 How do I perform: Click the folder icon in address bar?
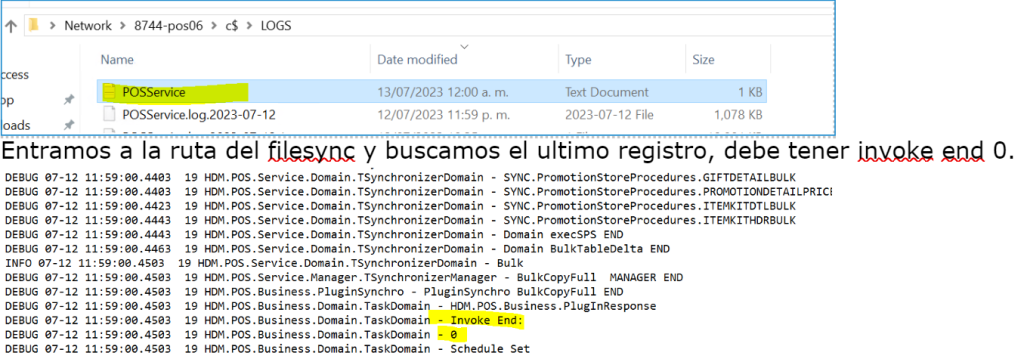point(35,26)
